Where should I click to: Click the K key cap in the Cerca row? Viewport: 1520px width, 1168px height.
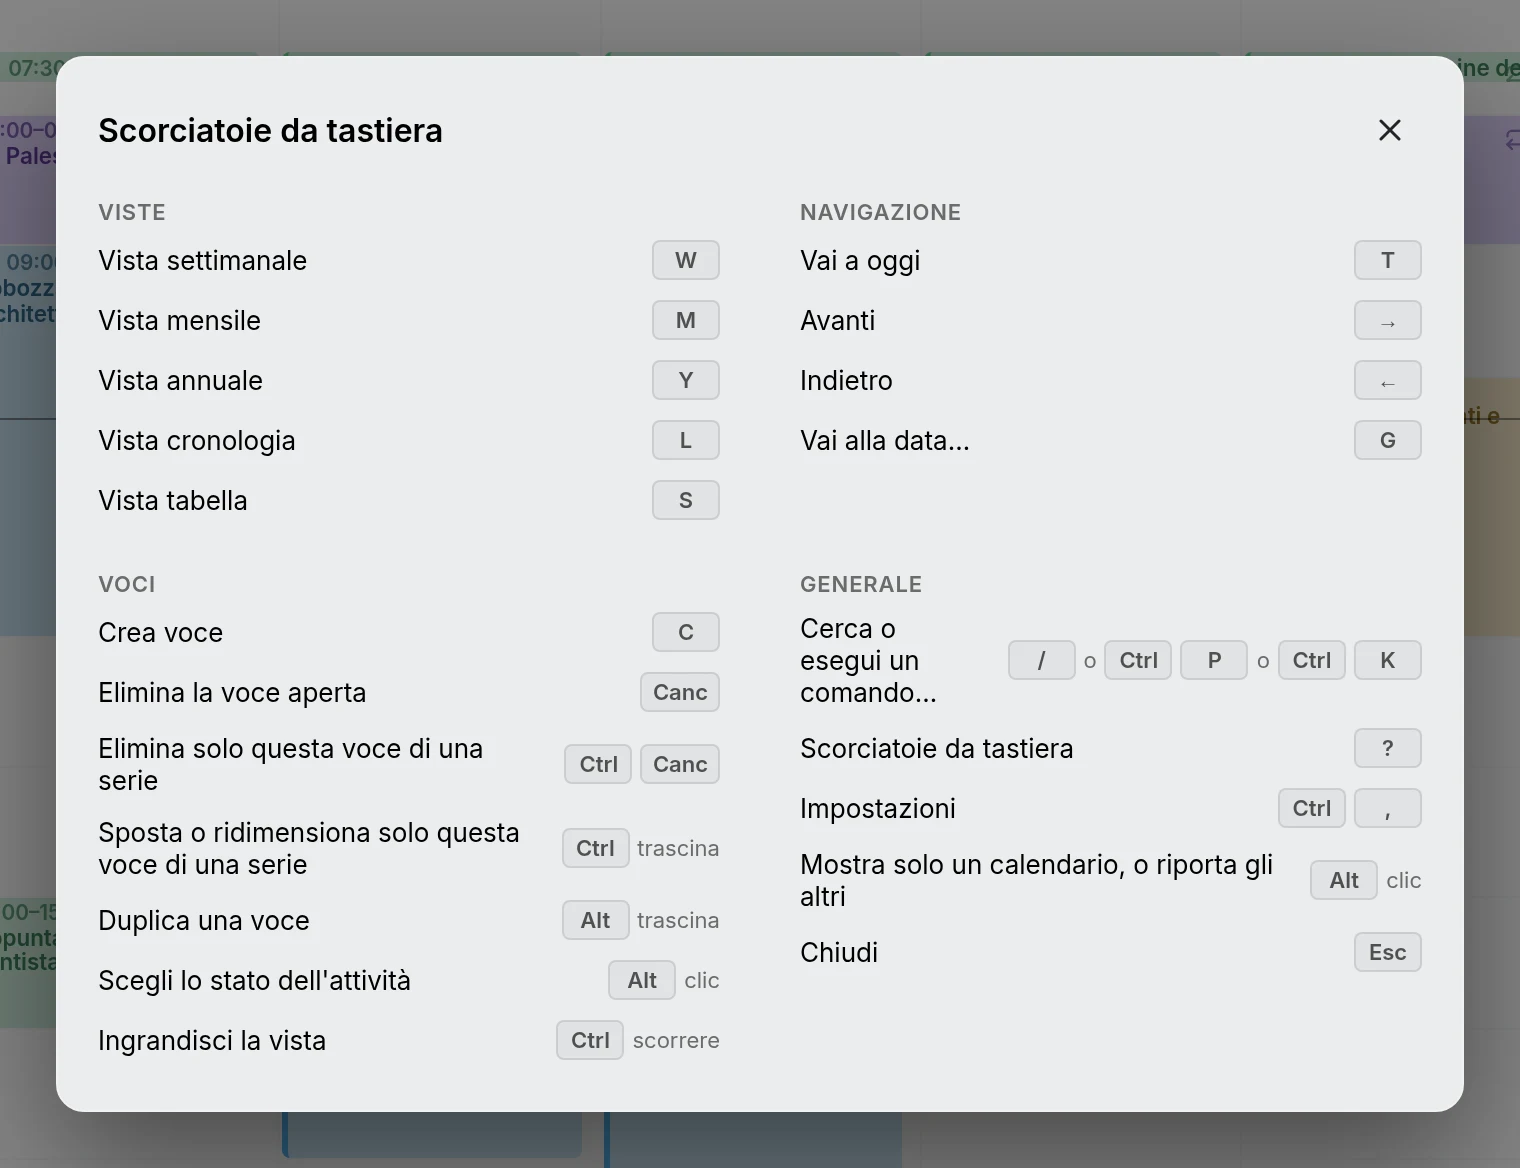point(1388,660)
